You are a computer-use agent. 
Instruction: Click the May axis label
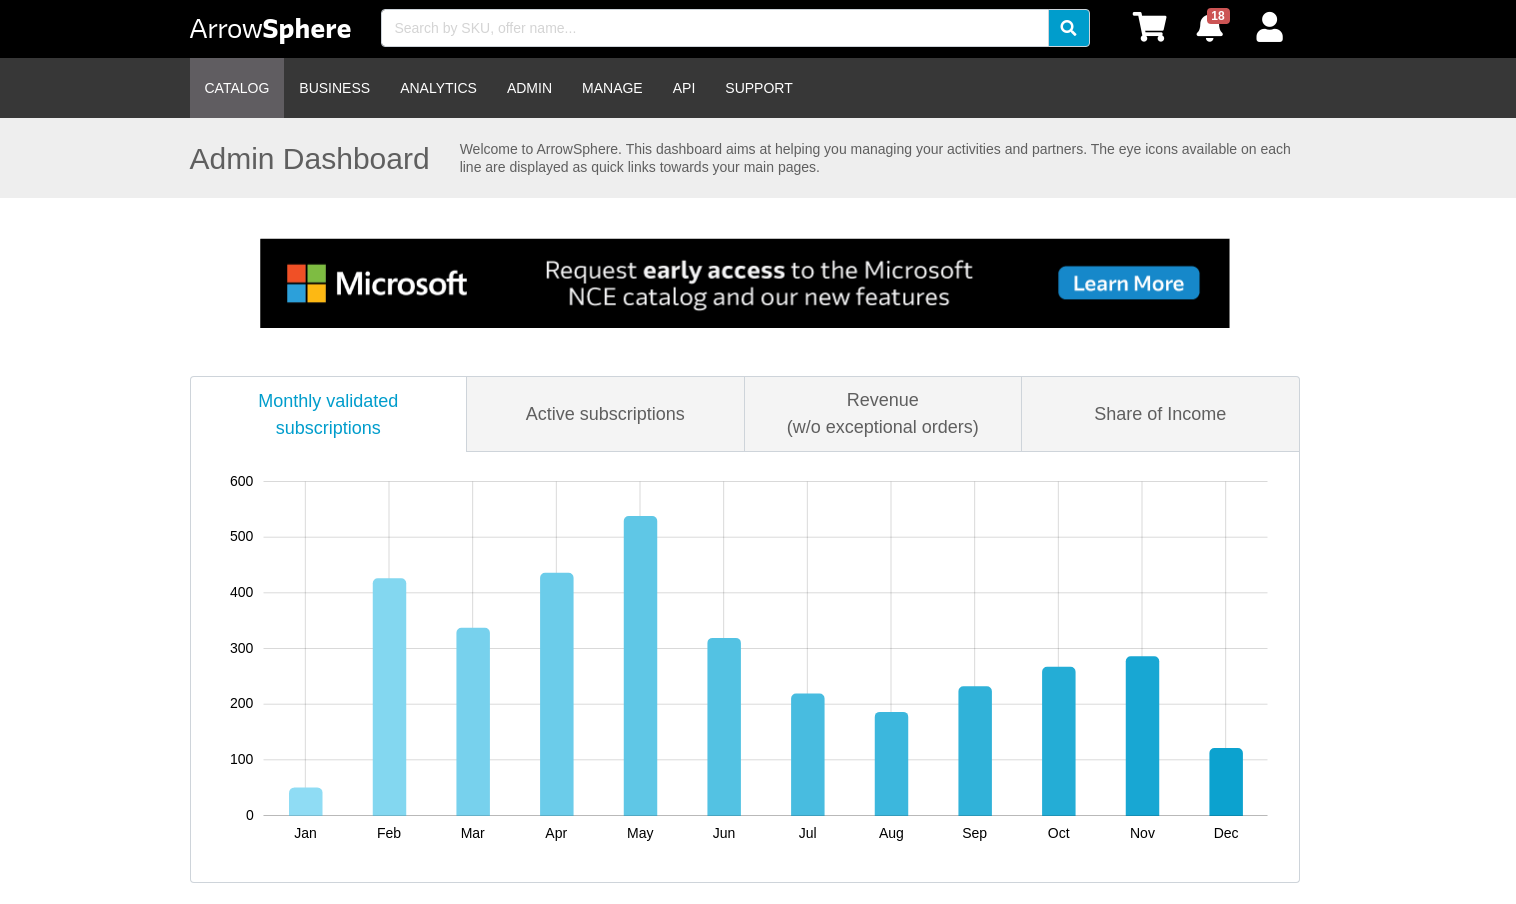point(640,833)
